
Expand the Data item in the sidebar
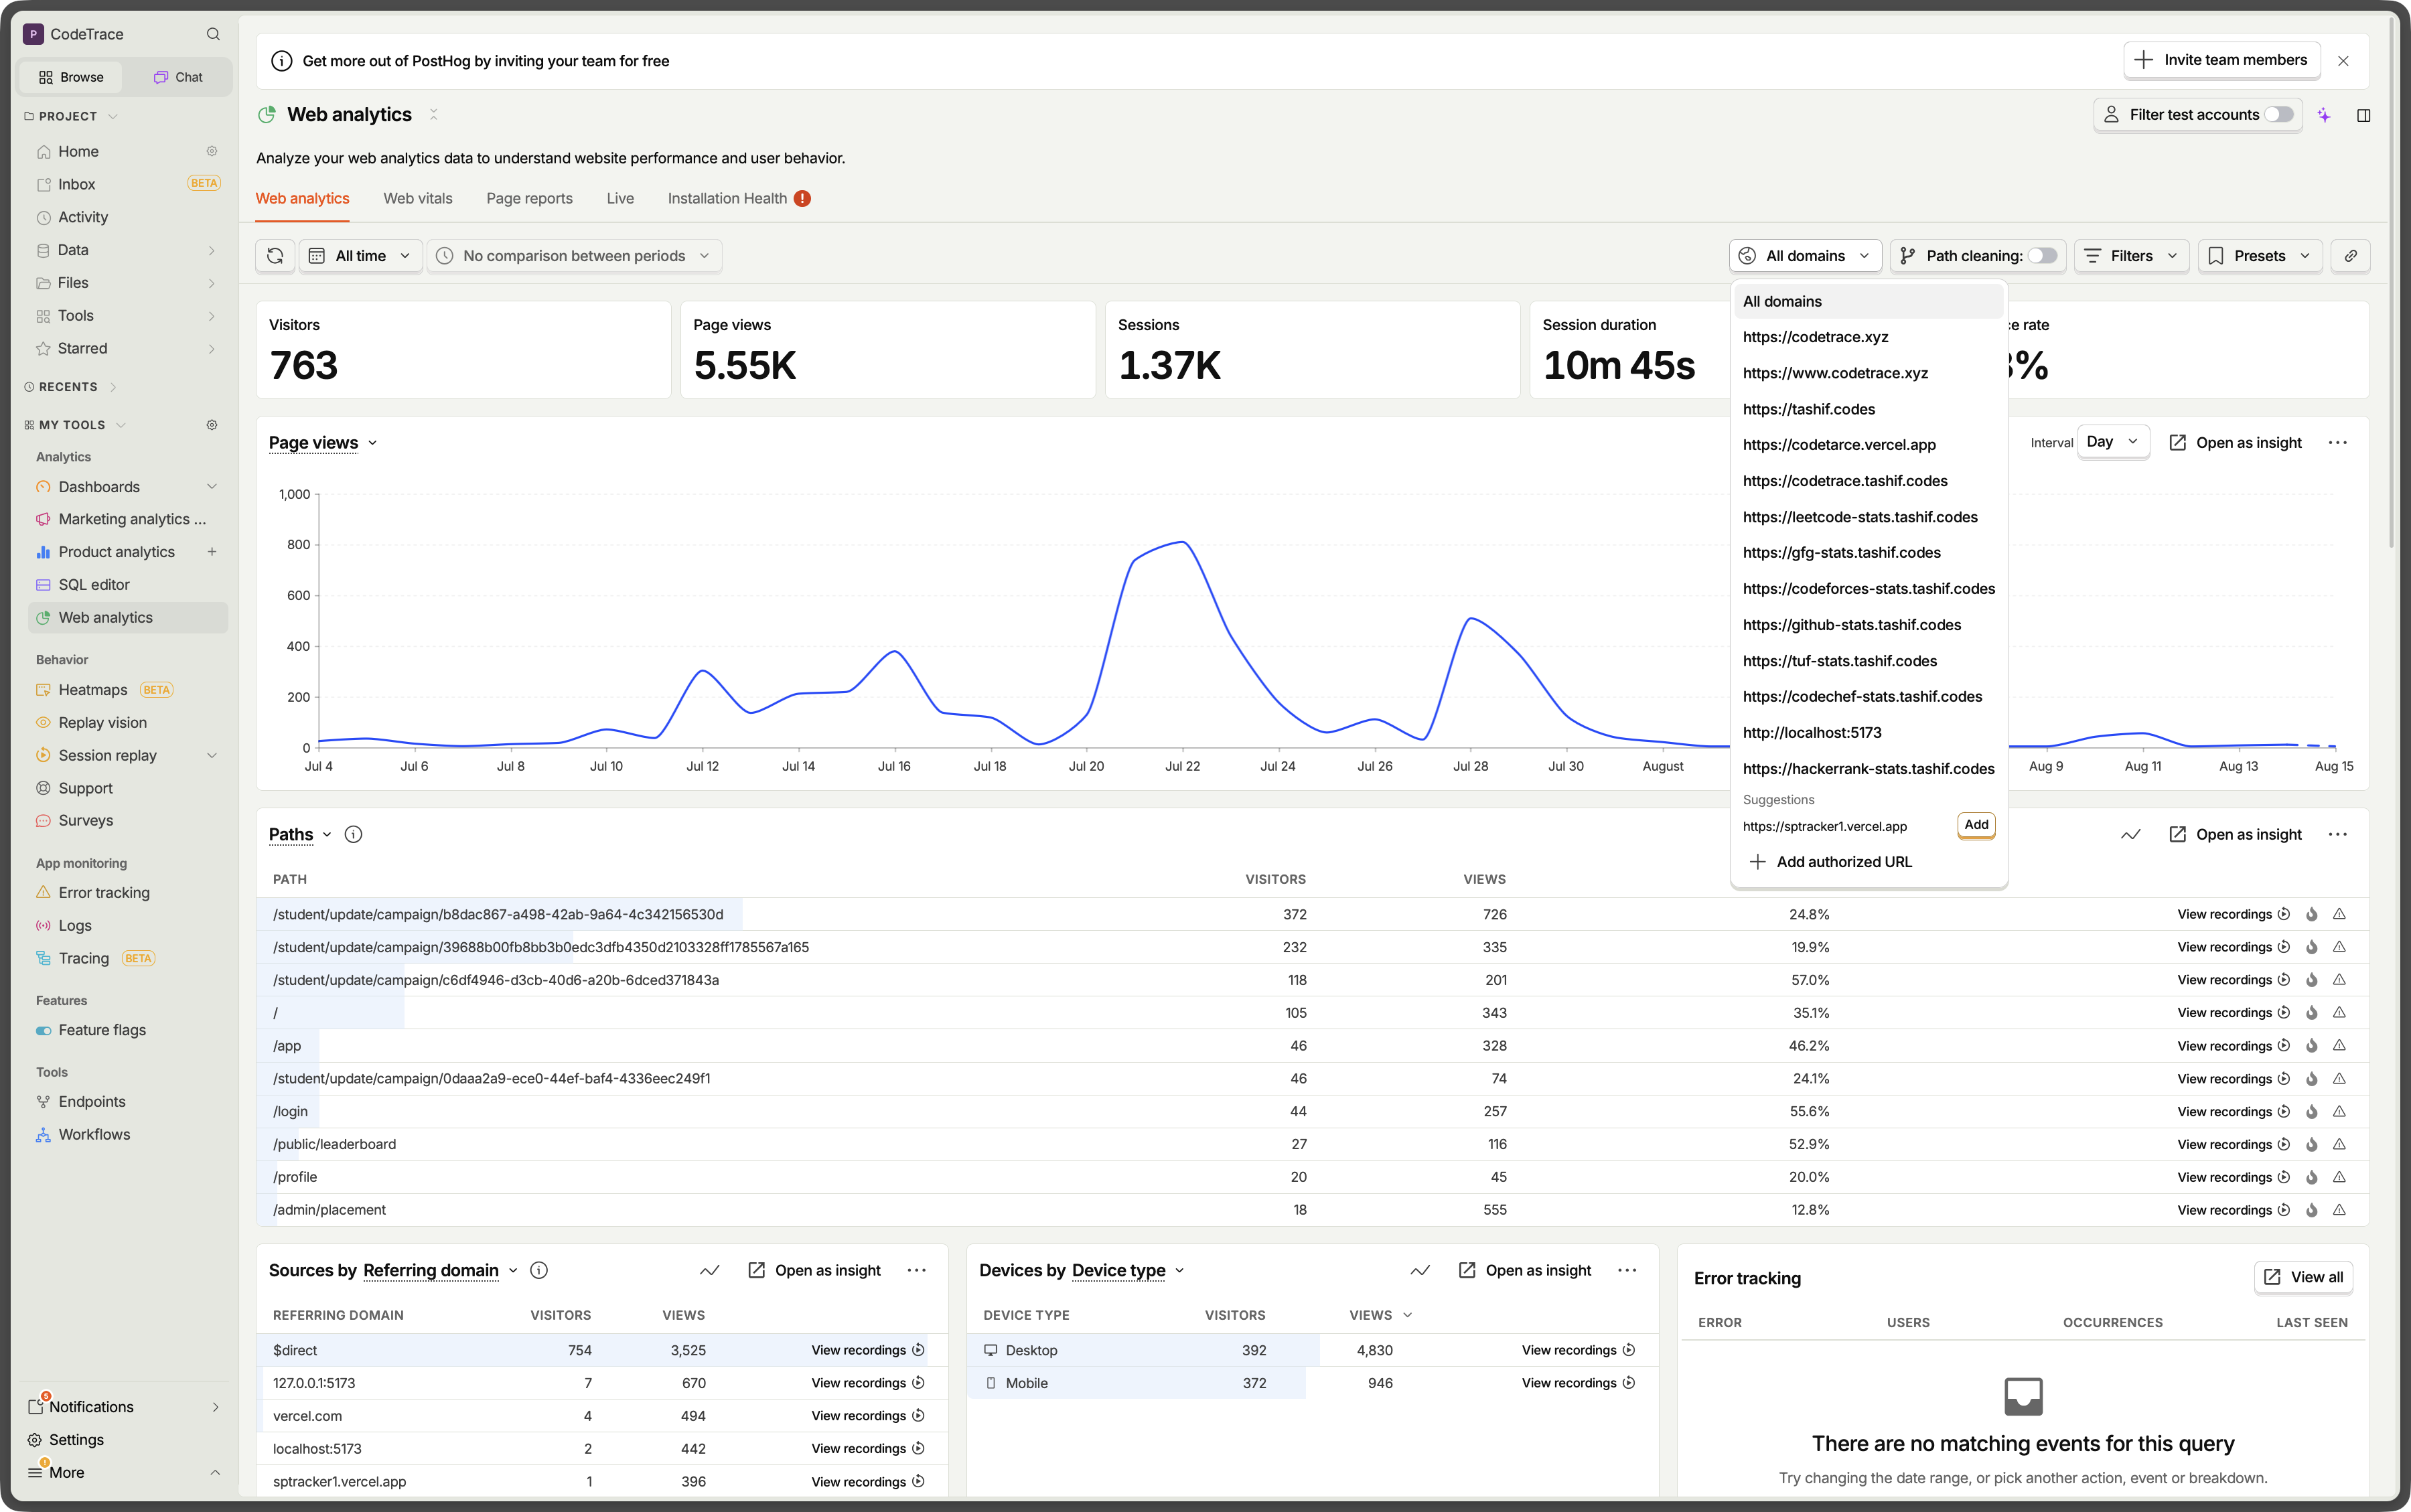tap(128, 250)
